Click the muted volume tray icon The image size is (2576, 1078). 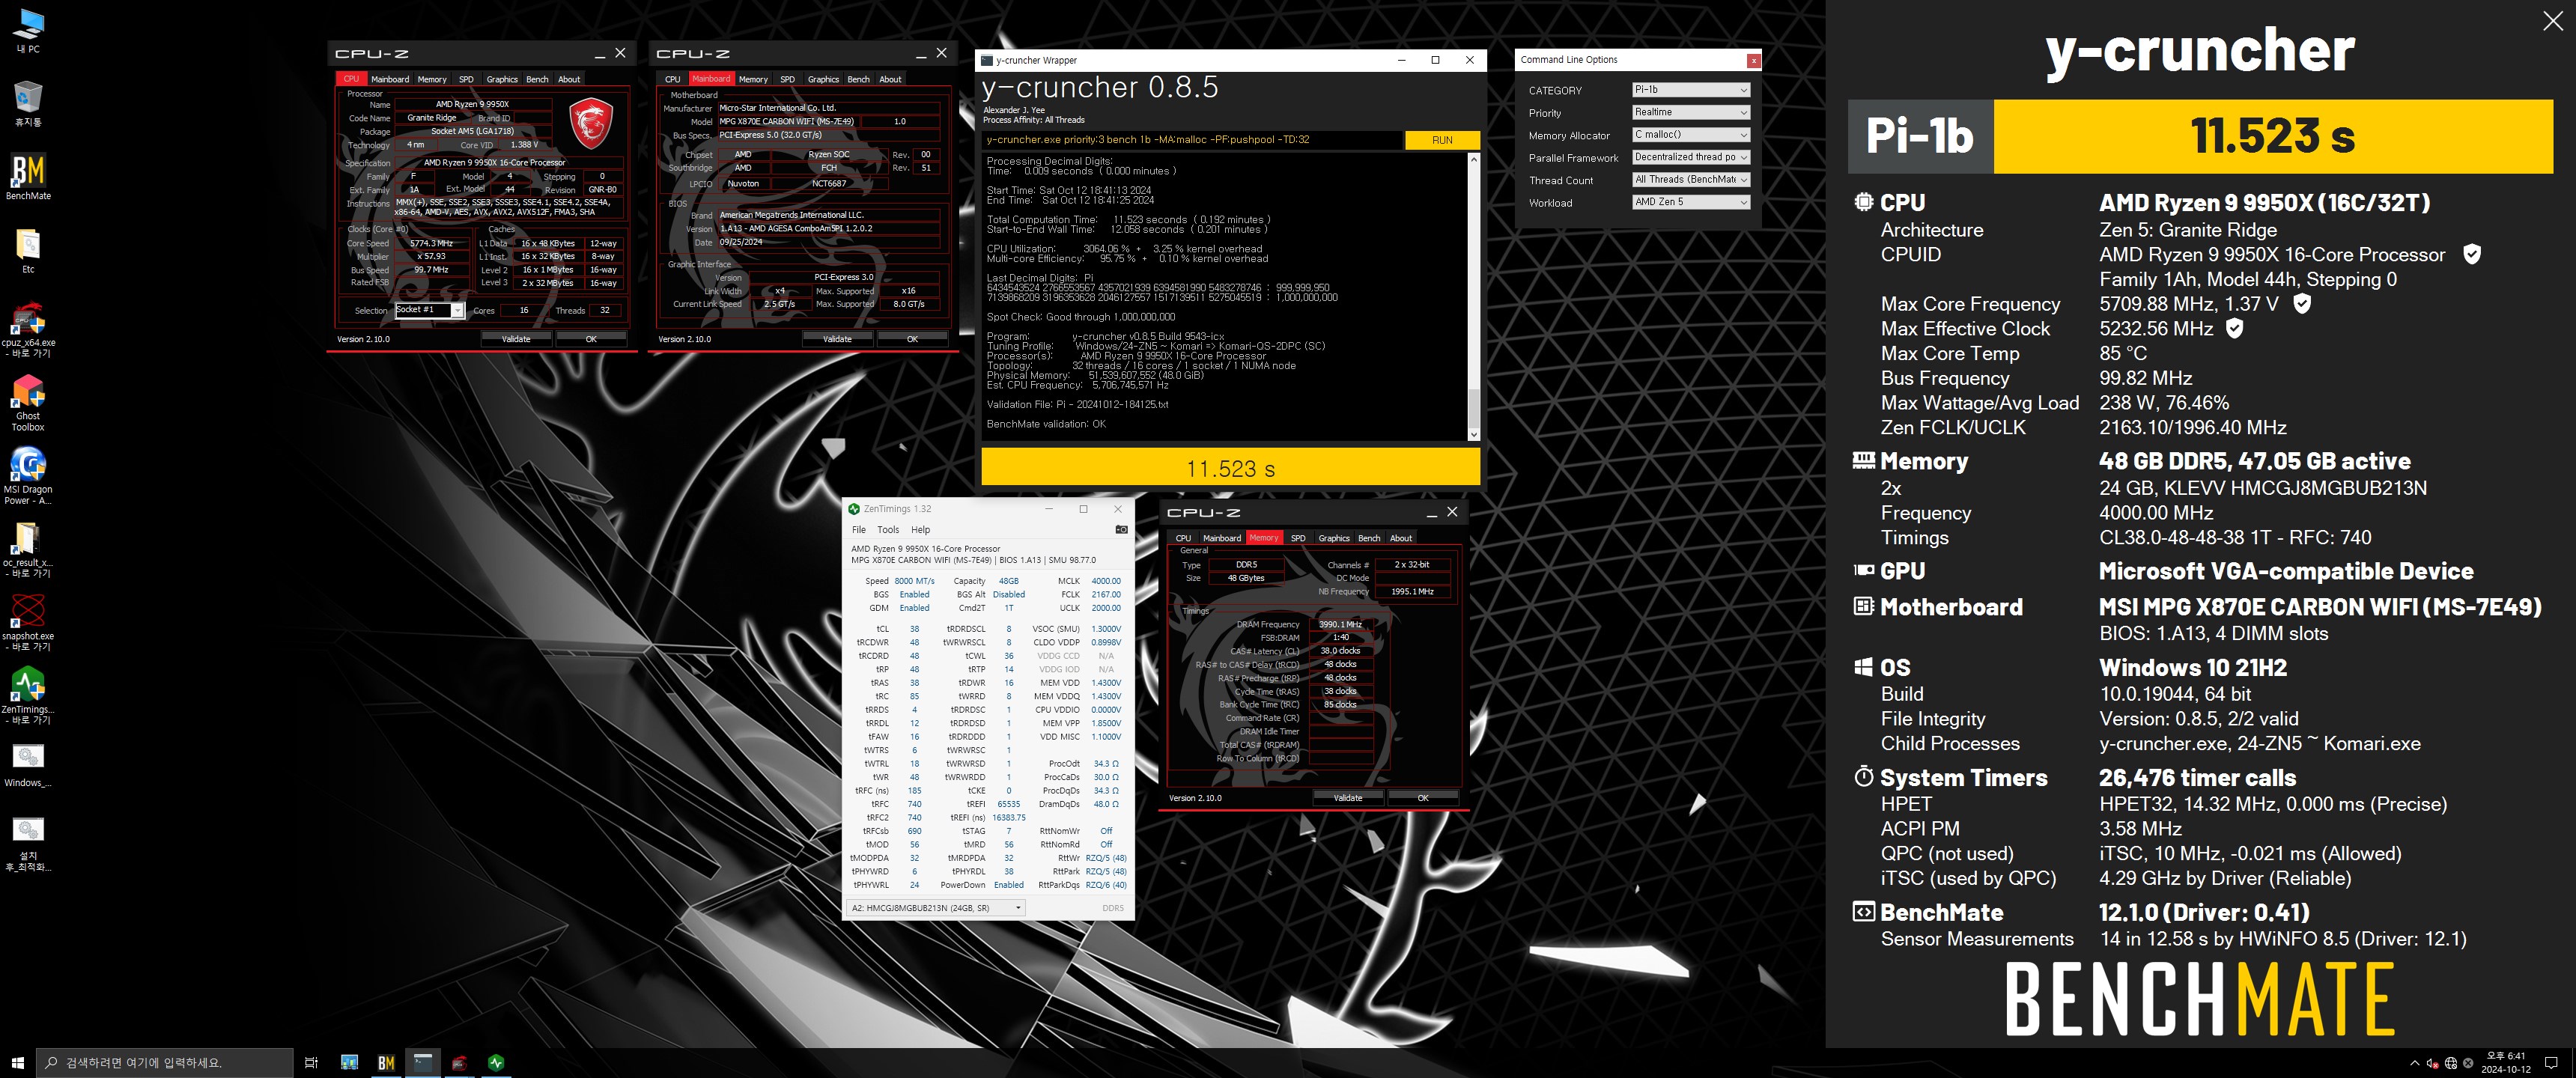pyautogui.click(x=2433, y=1063)
